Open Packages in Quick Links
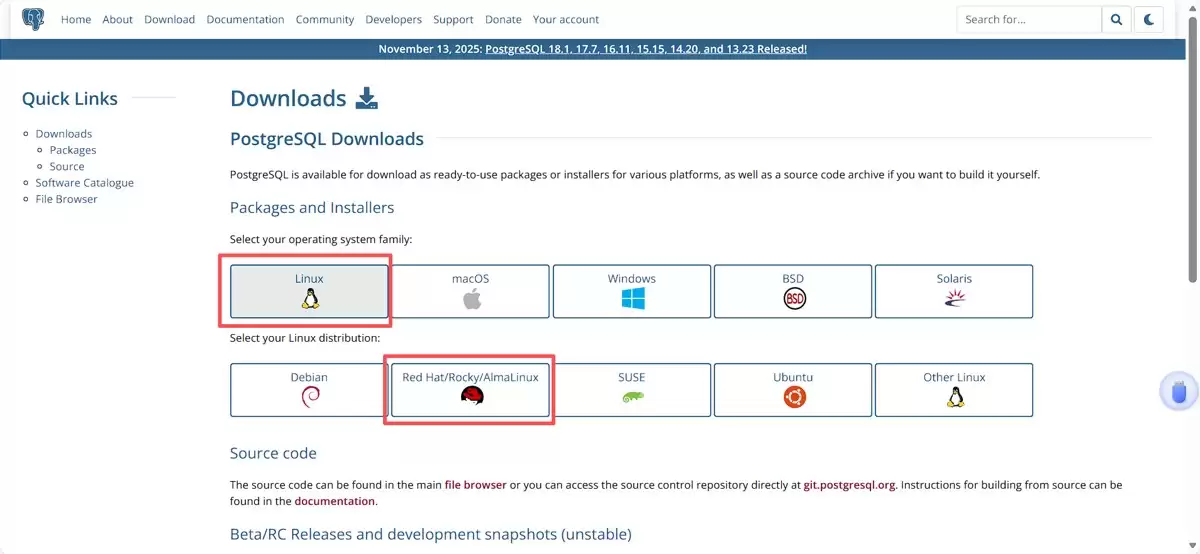The image size is (1200, 554). pos(73,150)
